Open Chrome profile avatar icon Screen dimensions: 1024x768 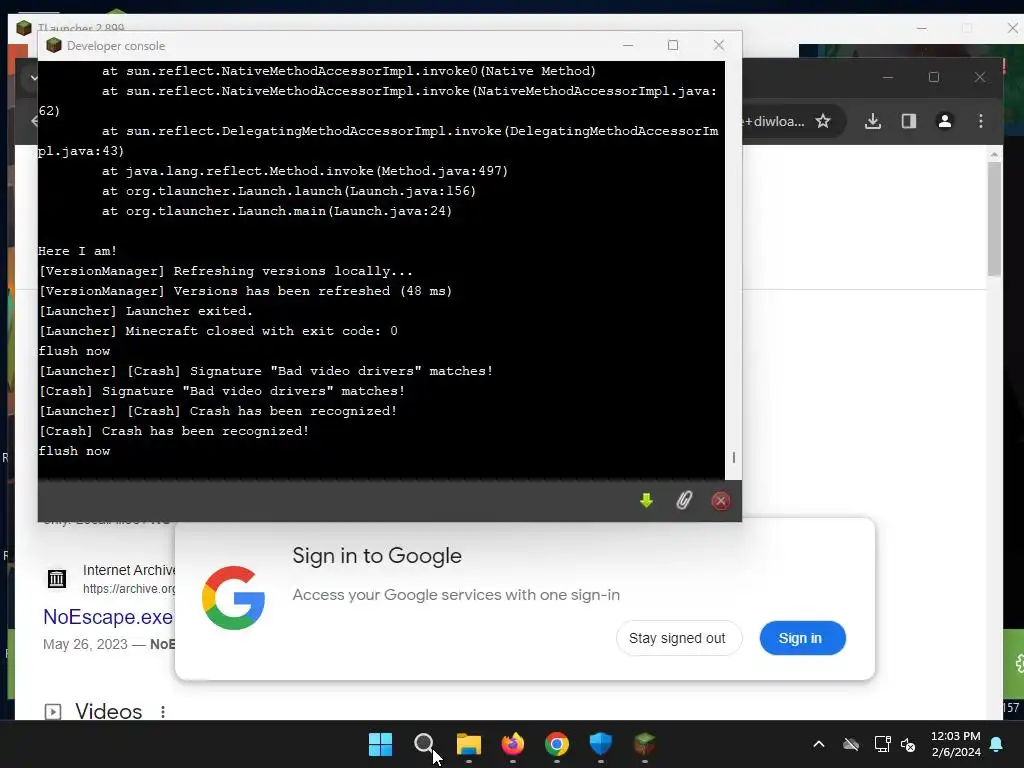pos(944,121)
